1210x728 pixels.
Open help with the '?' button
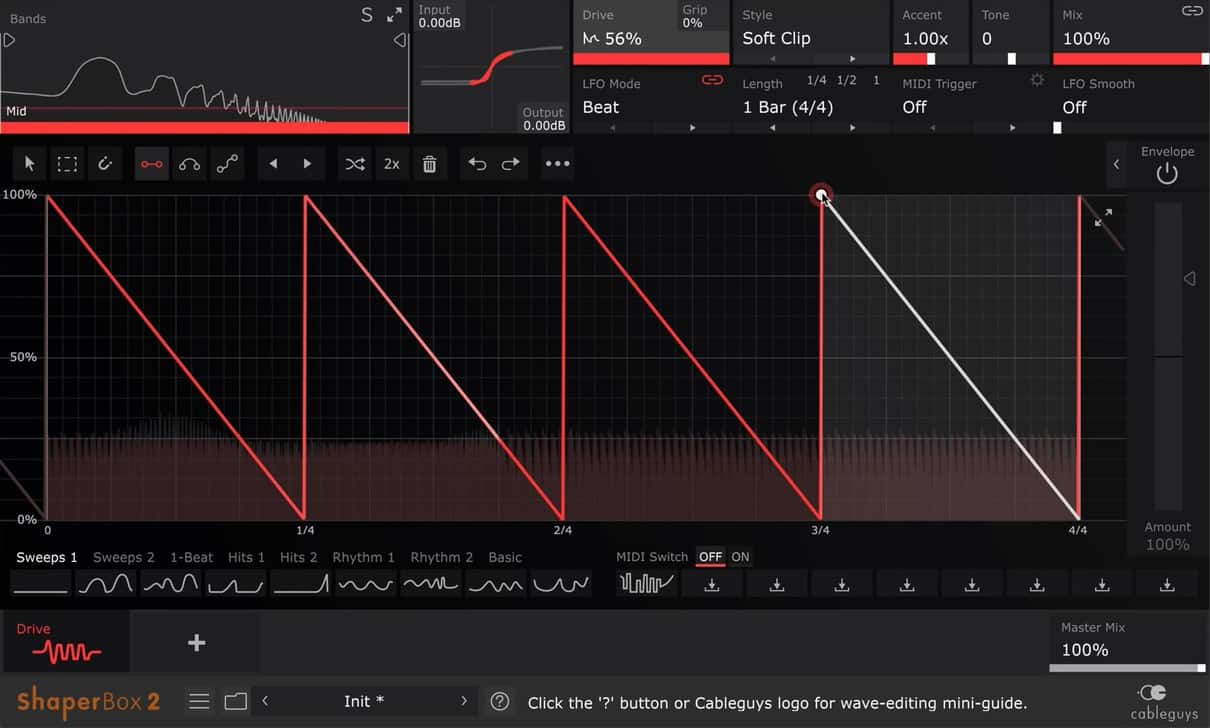pos(500,702)
